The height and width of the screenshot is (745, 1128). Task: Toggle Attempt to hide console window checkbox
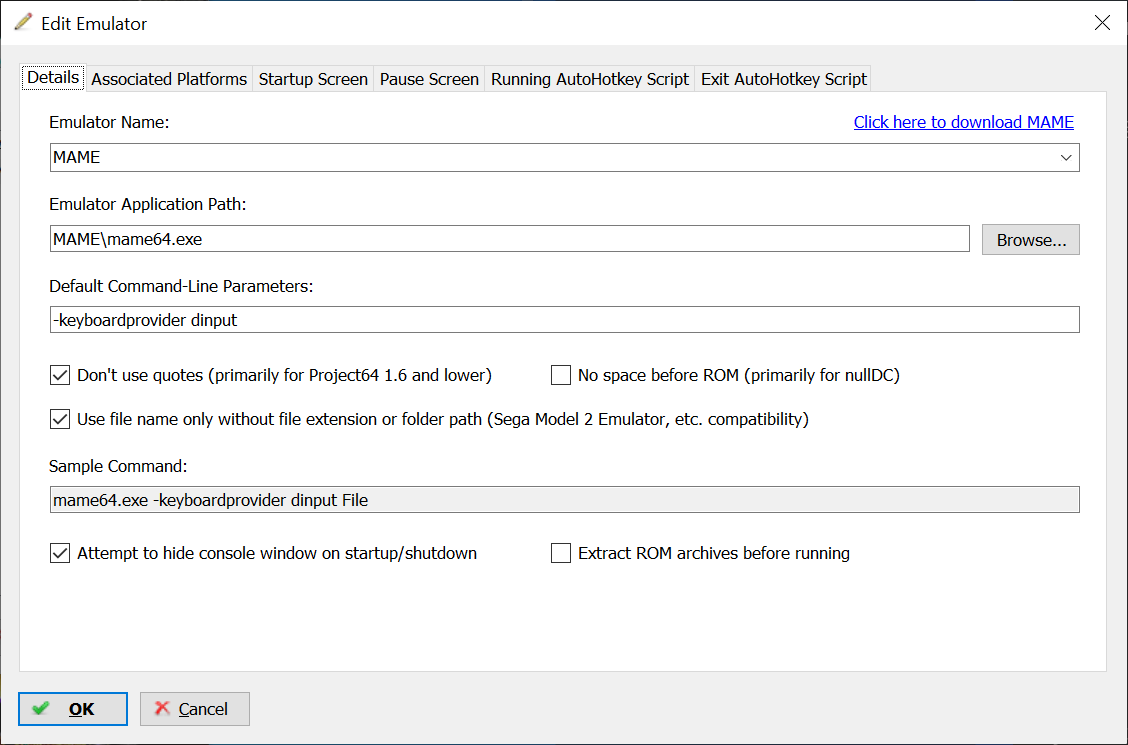(x=60, y=553)
